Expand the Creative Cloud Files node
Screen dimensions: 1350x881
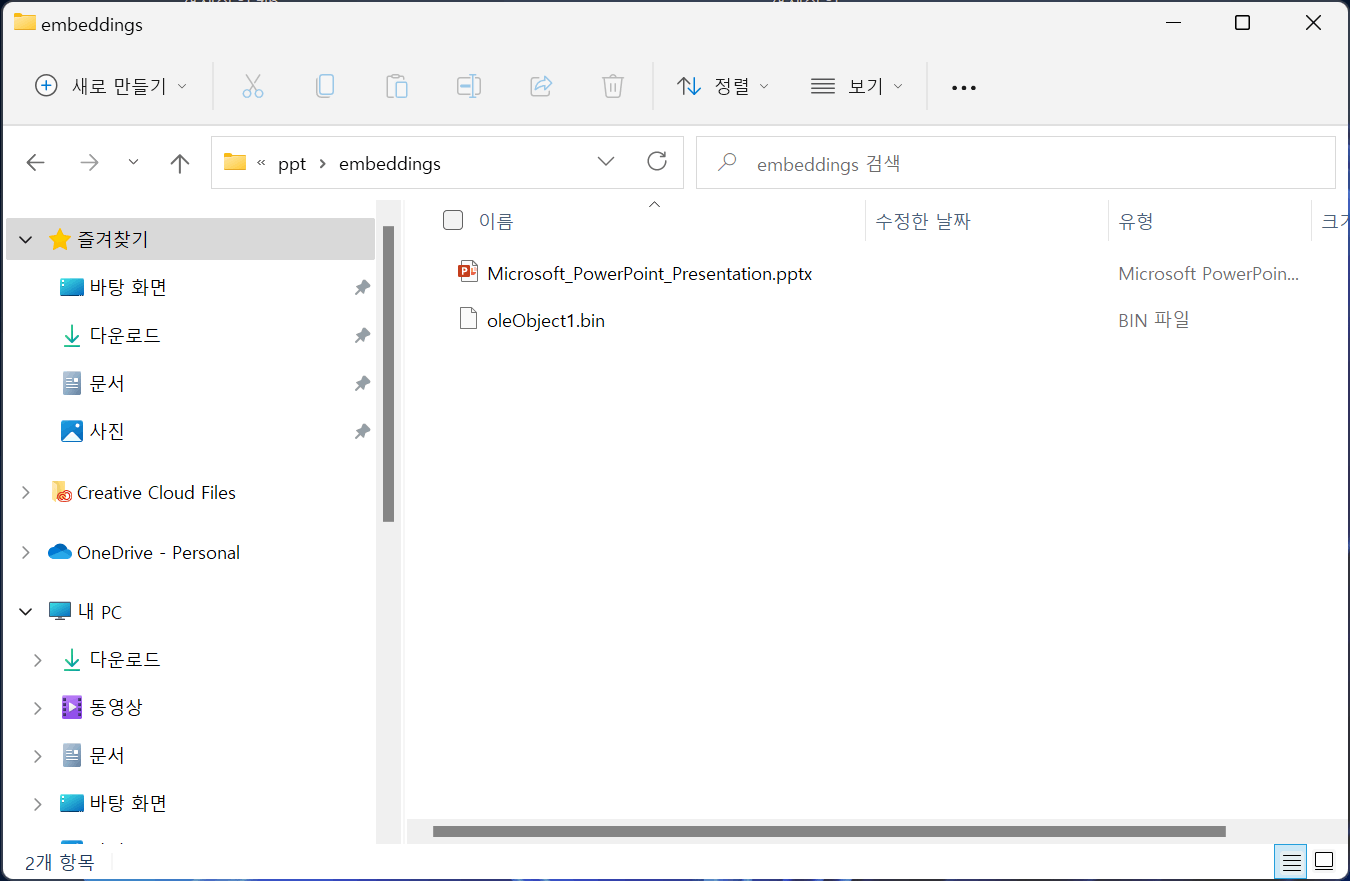point(26,492)
